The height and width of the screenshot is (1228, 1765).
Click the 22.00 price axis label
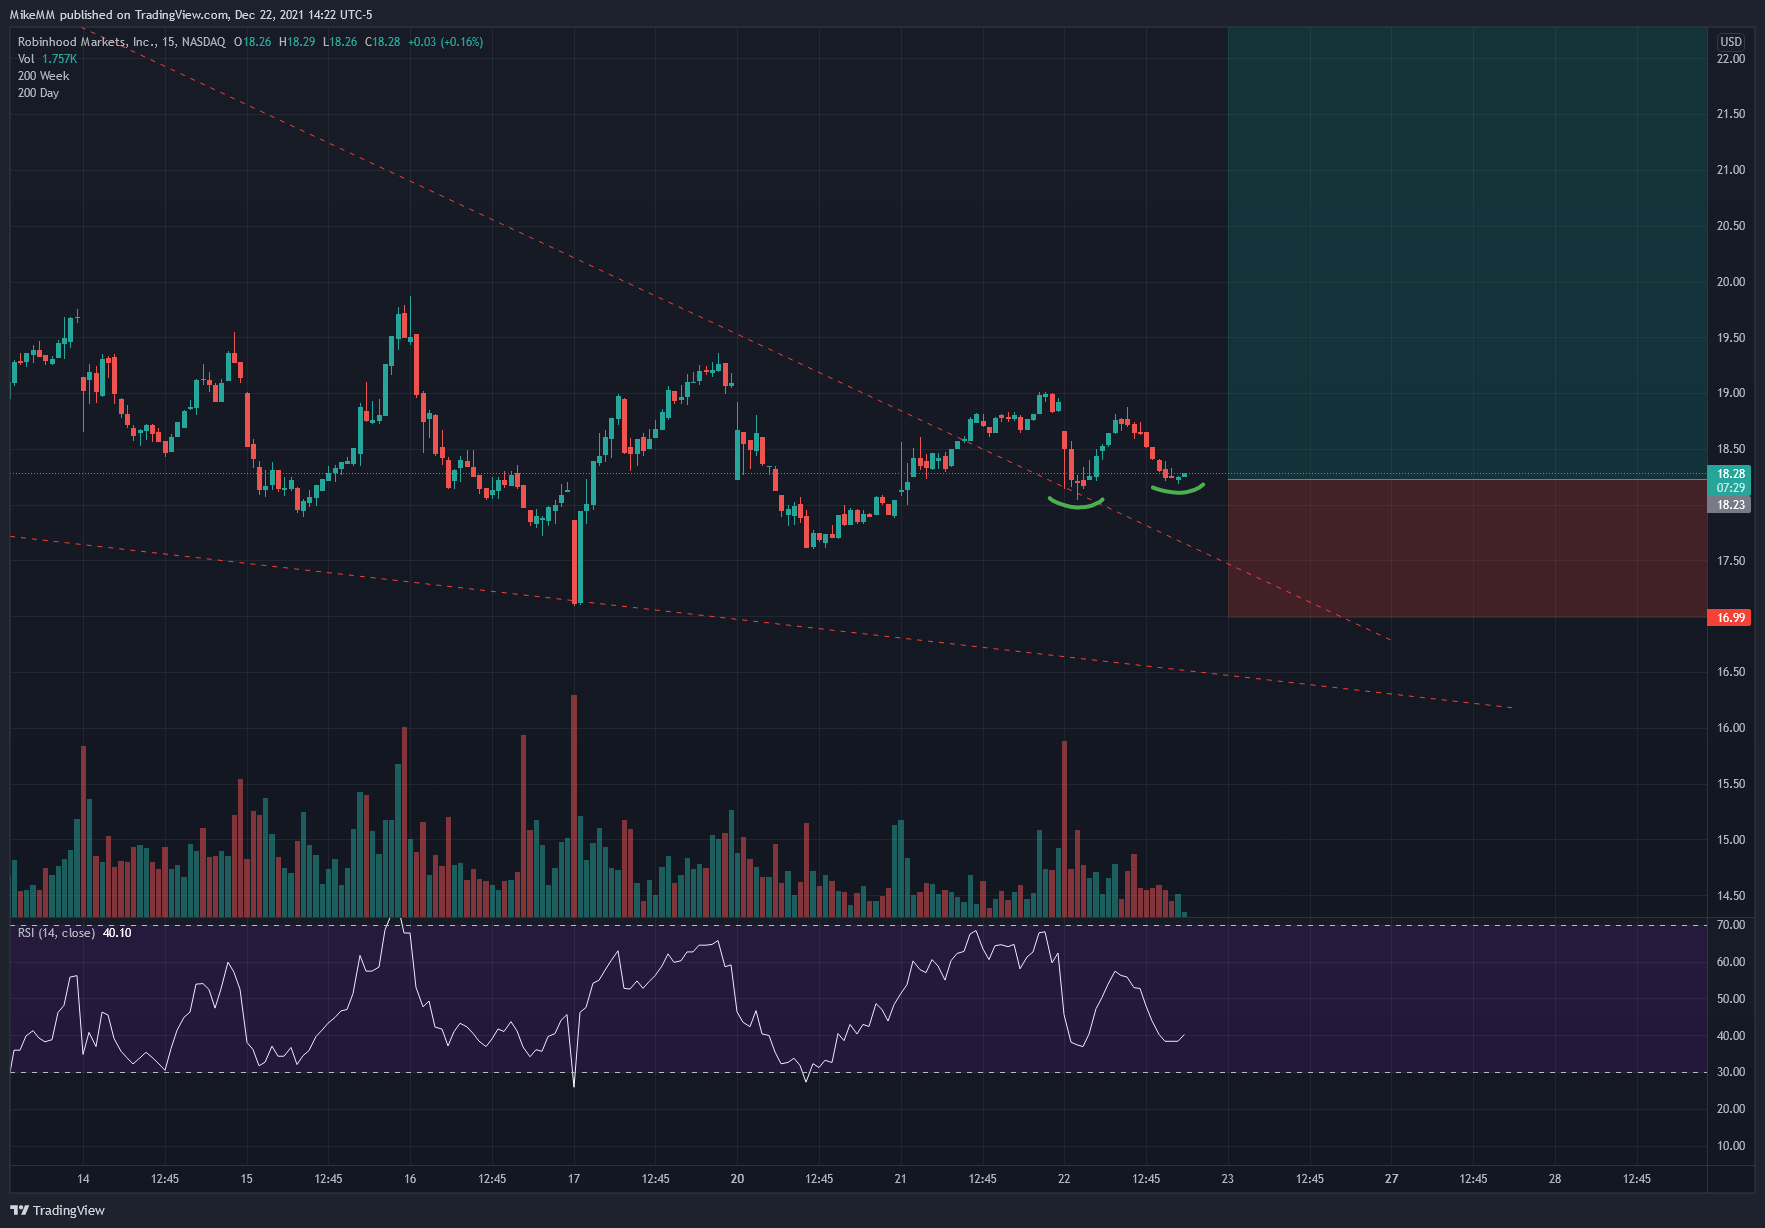point(1730,59)
